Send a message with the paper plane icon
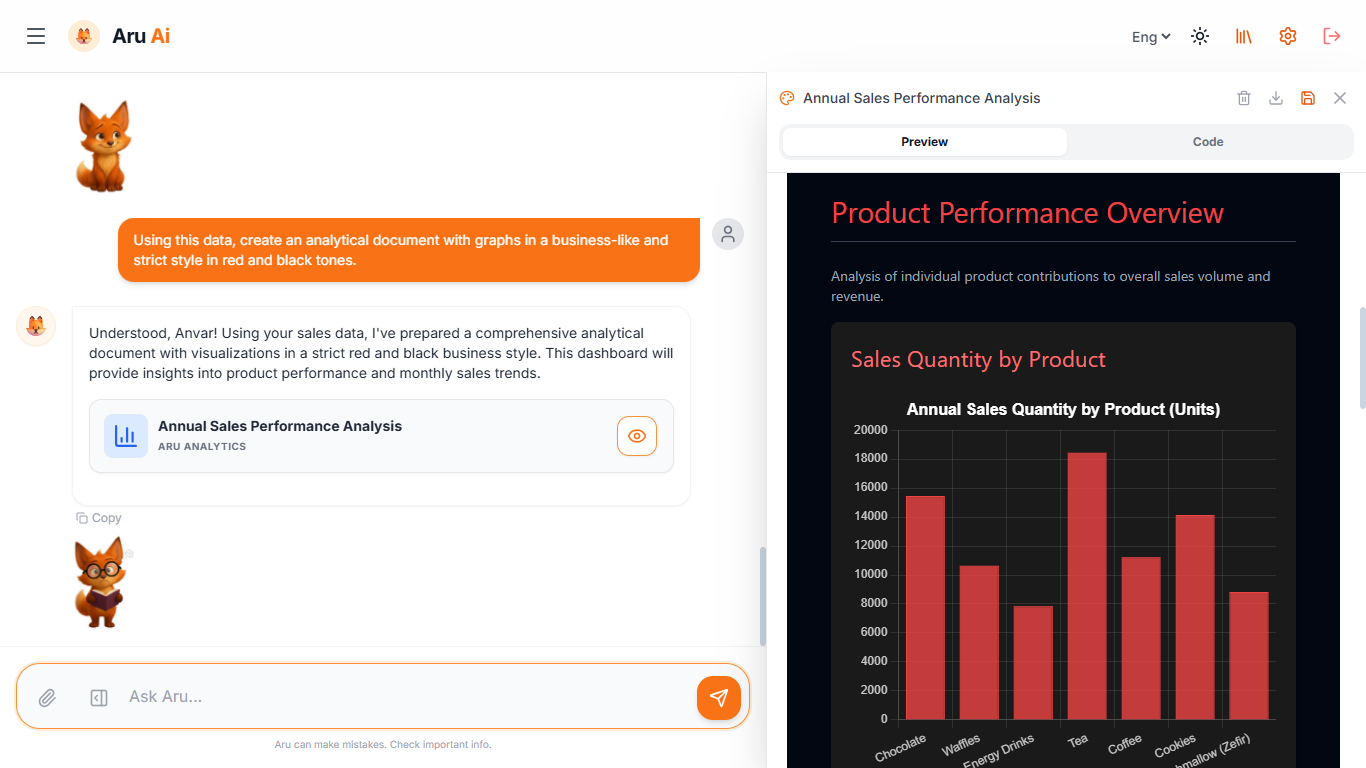Screen dimensions: 1366x768 click(x=719, y=697)
